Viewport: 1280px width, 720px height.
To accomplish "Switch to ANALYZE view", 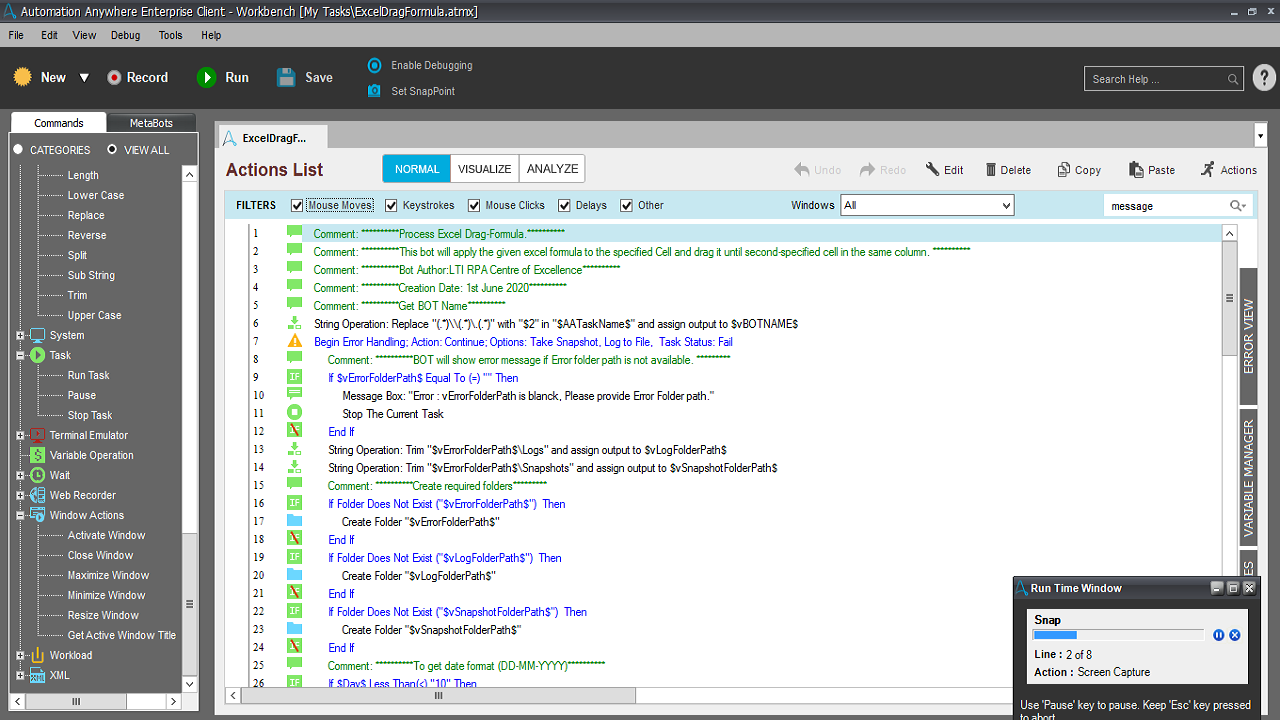I will pos(552,169).
